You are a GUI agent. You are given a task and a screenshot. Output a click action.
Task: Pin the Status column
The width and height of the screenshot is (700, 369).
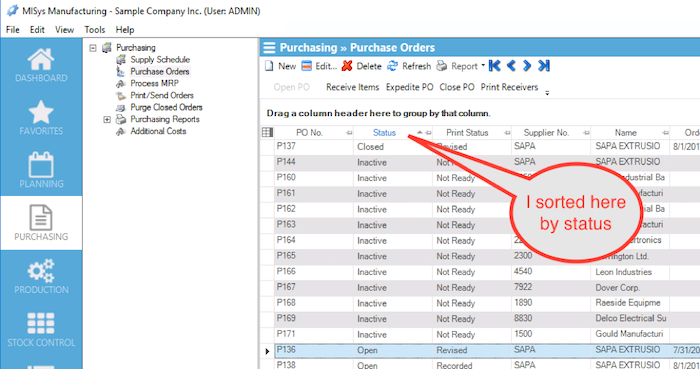[x=428, y=133]
